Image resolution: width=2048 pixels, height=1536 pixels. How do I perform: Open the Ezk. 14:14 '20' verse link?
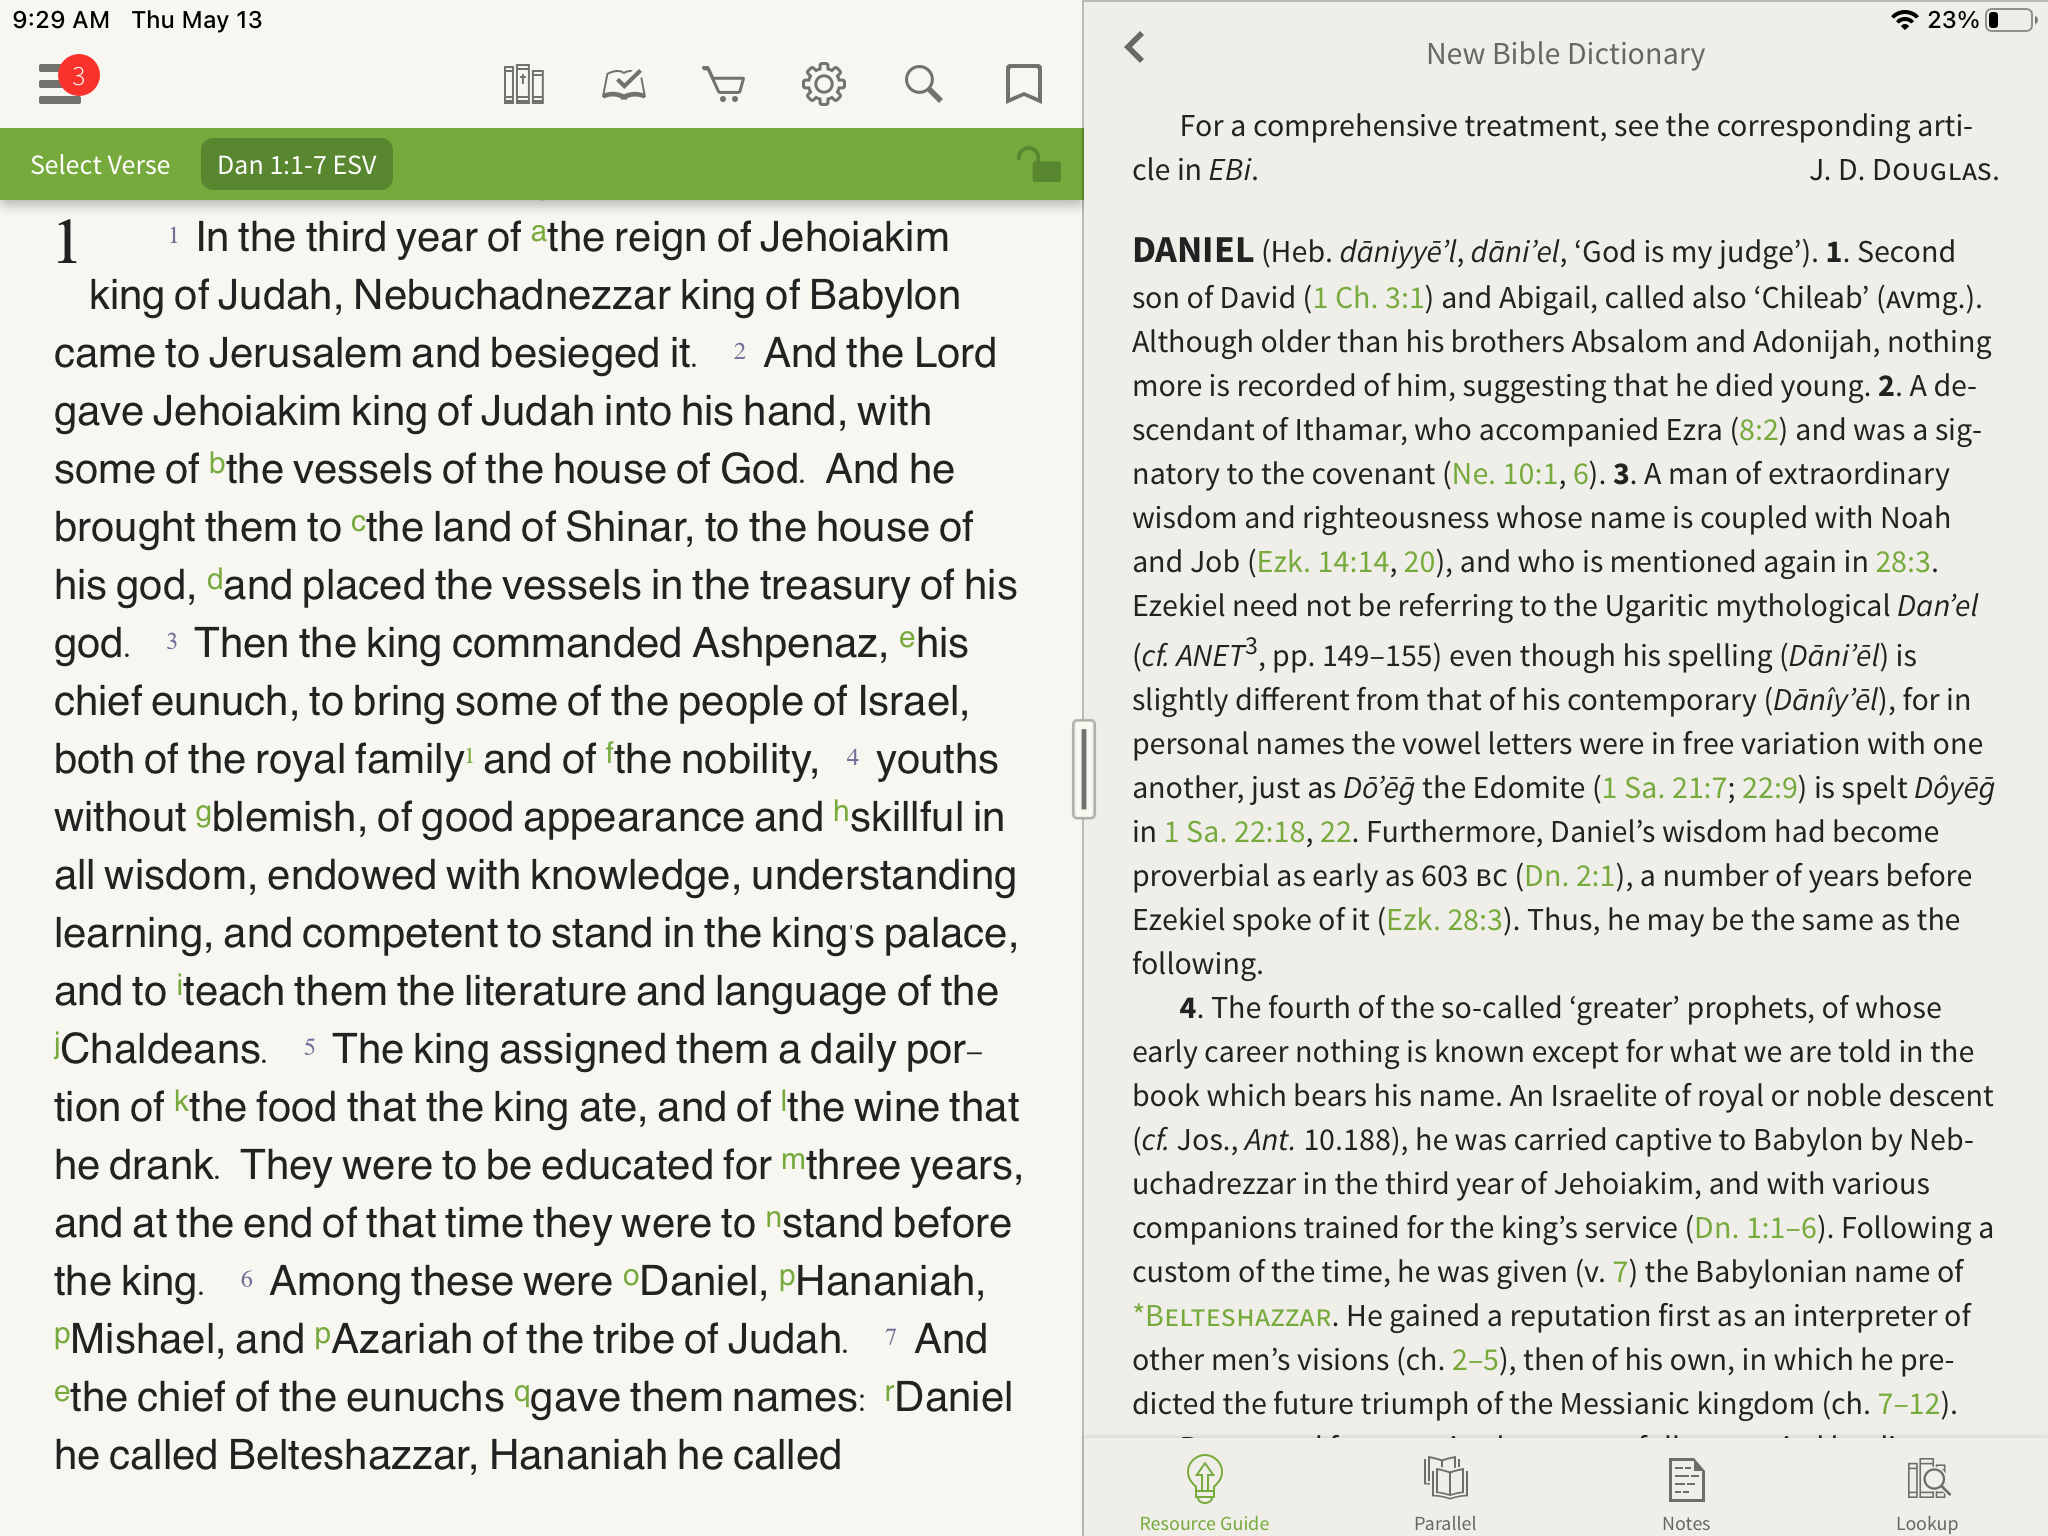pyautogui.click(x=1419, y=562)
